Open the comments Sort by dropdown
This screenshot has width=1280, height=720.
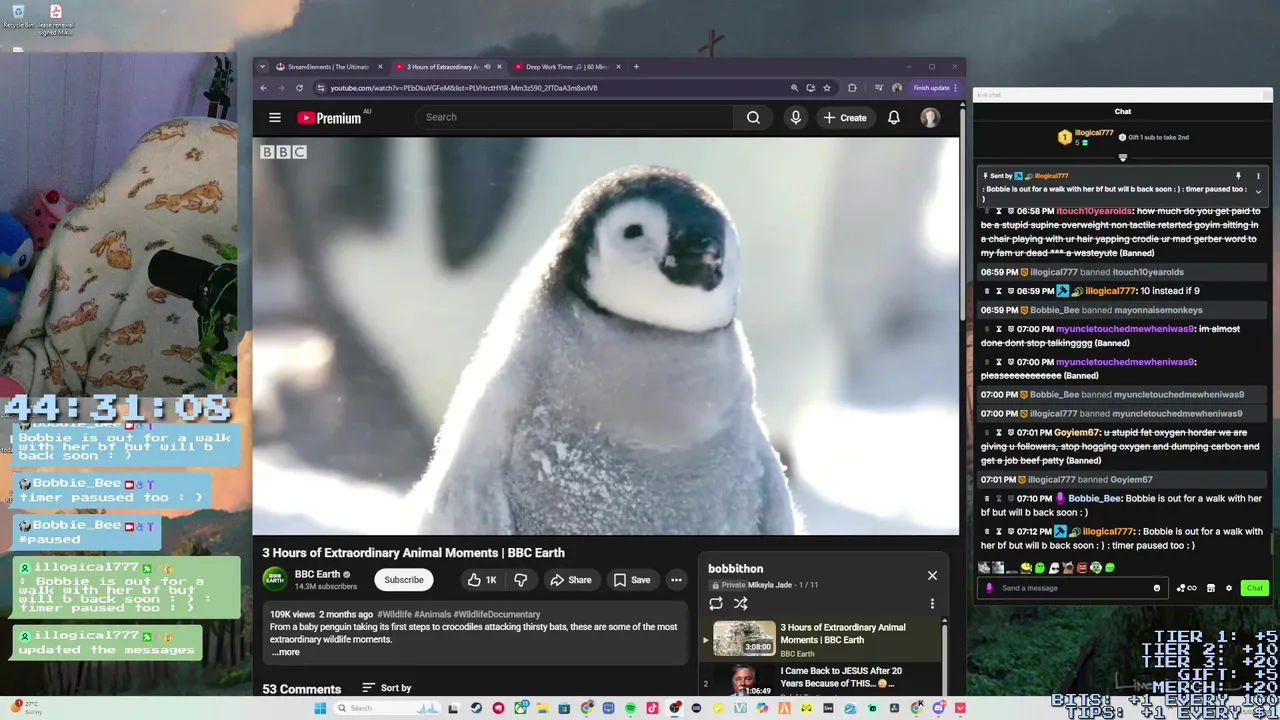[386, 688]
